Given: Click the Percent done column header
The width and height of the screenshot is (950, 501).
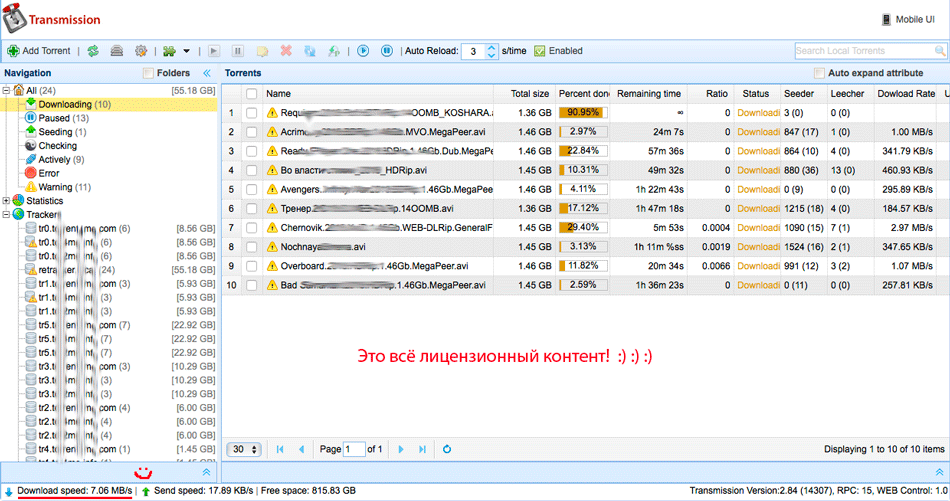Looking at the screenshot, I should [x=584, y=94].
